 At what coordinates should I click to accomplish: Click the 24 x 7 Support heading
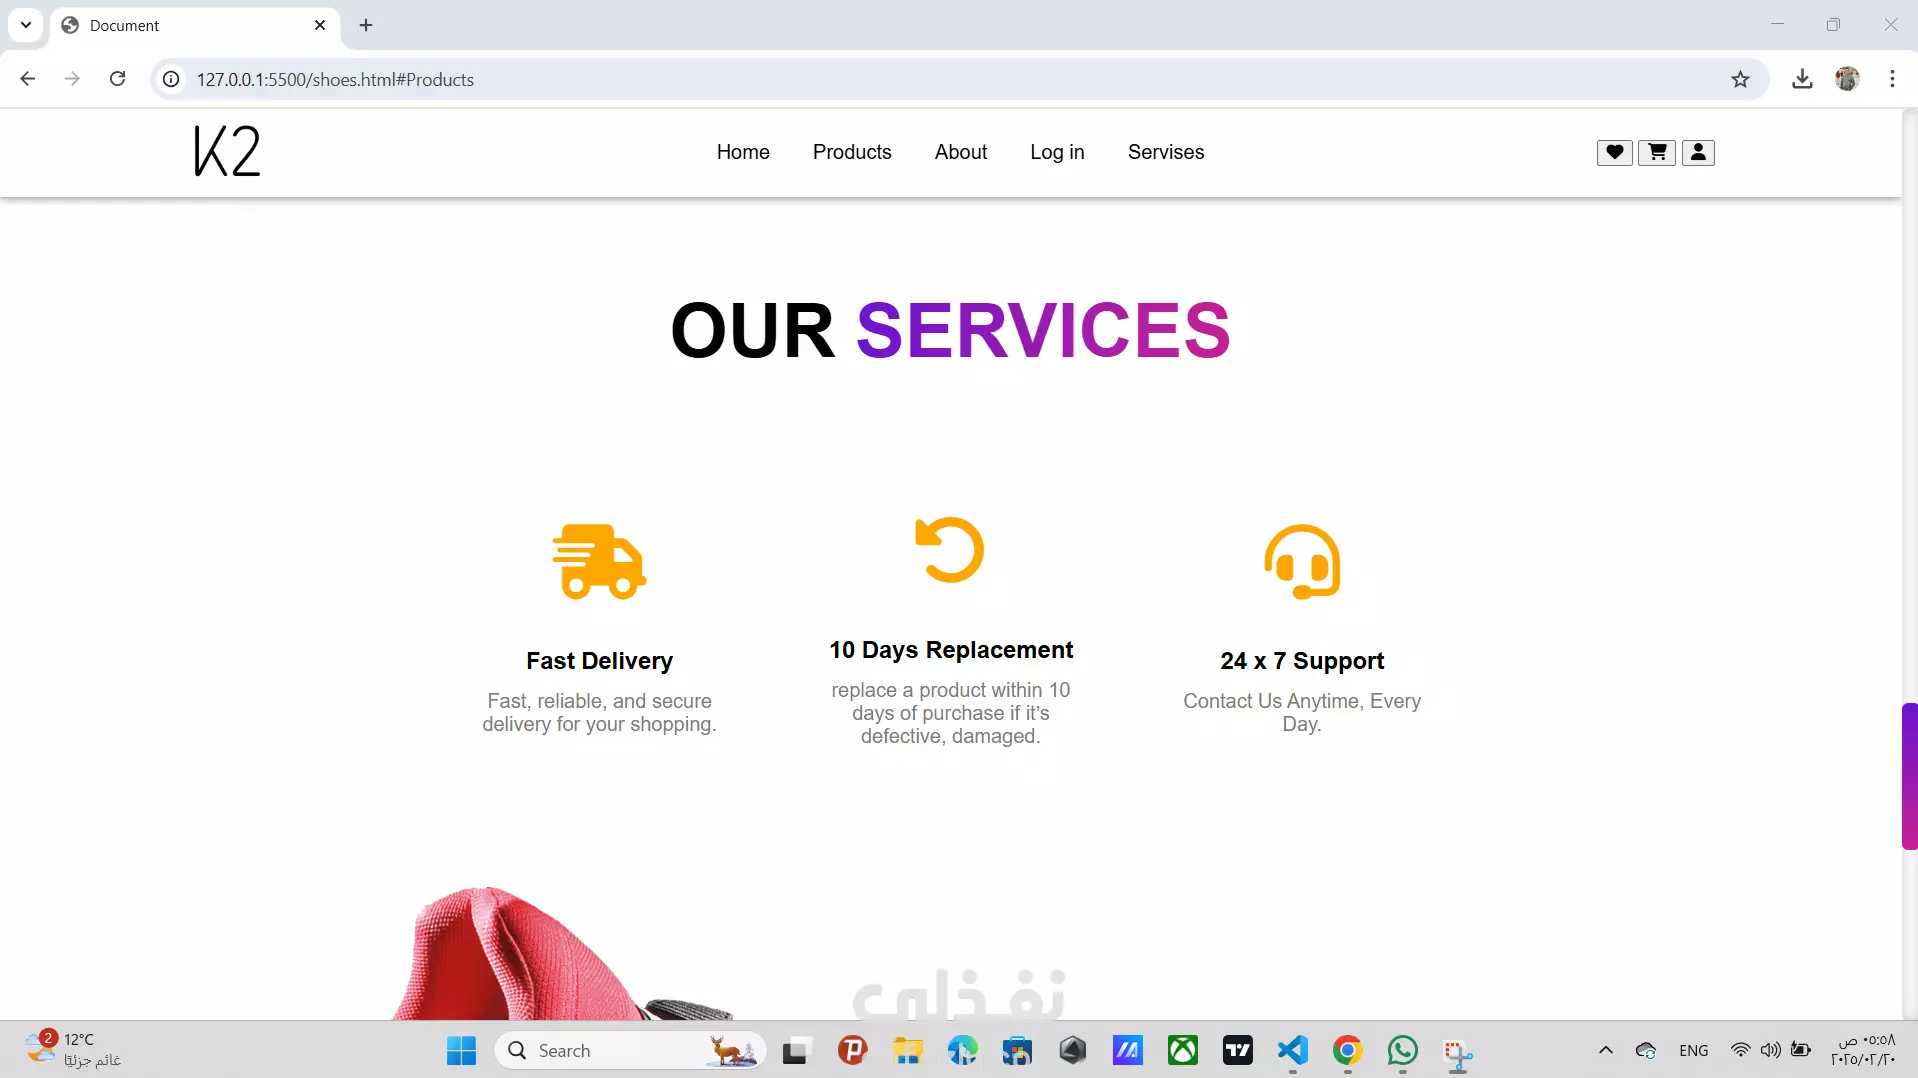point(1302,661)
